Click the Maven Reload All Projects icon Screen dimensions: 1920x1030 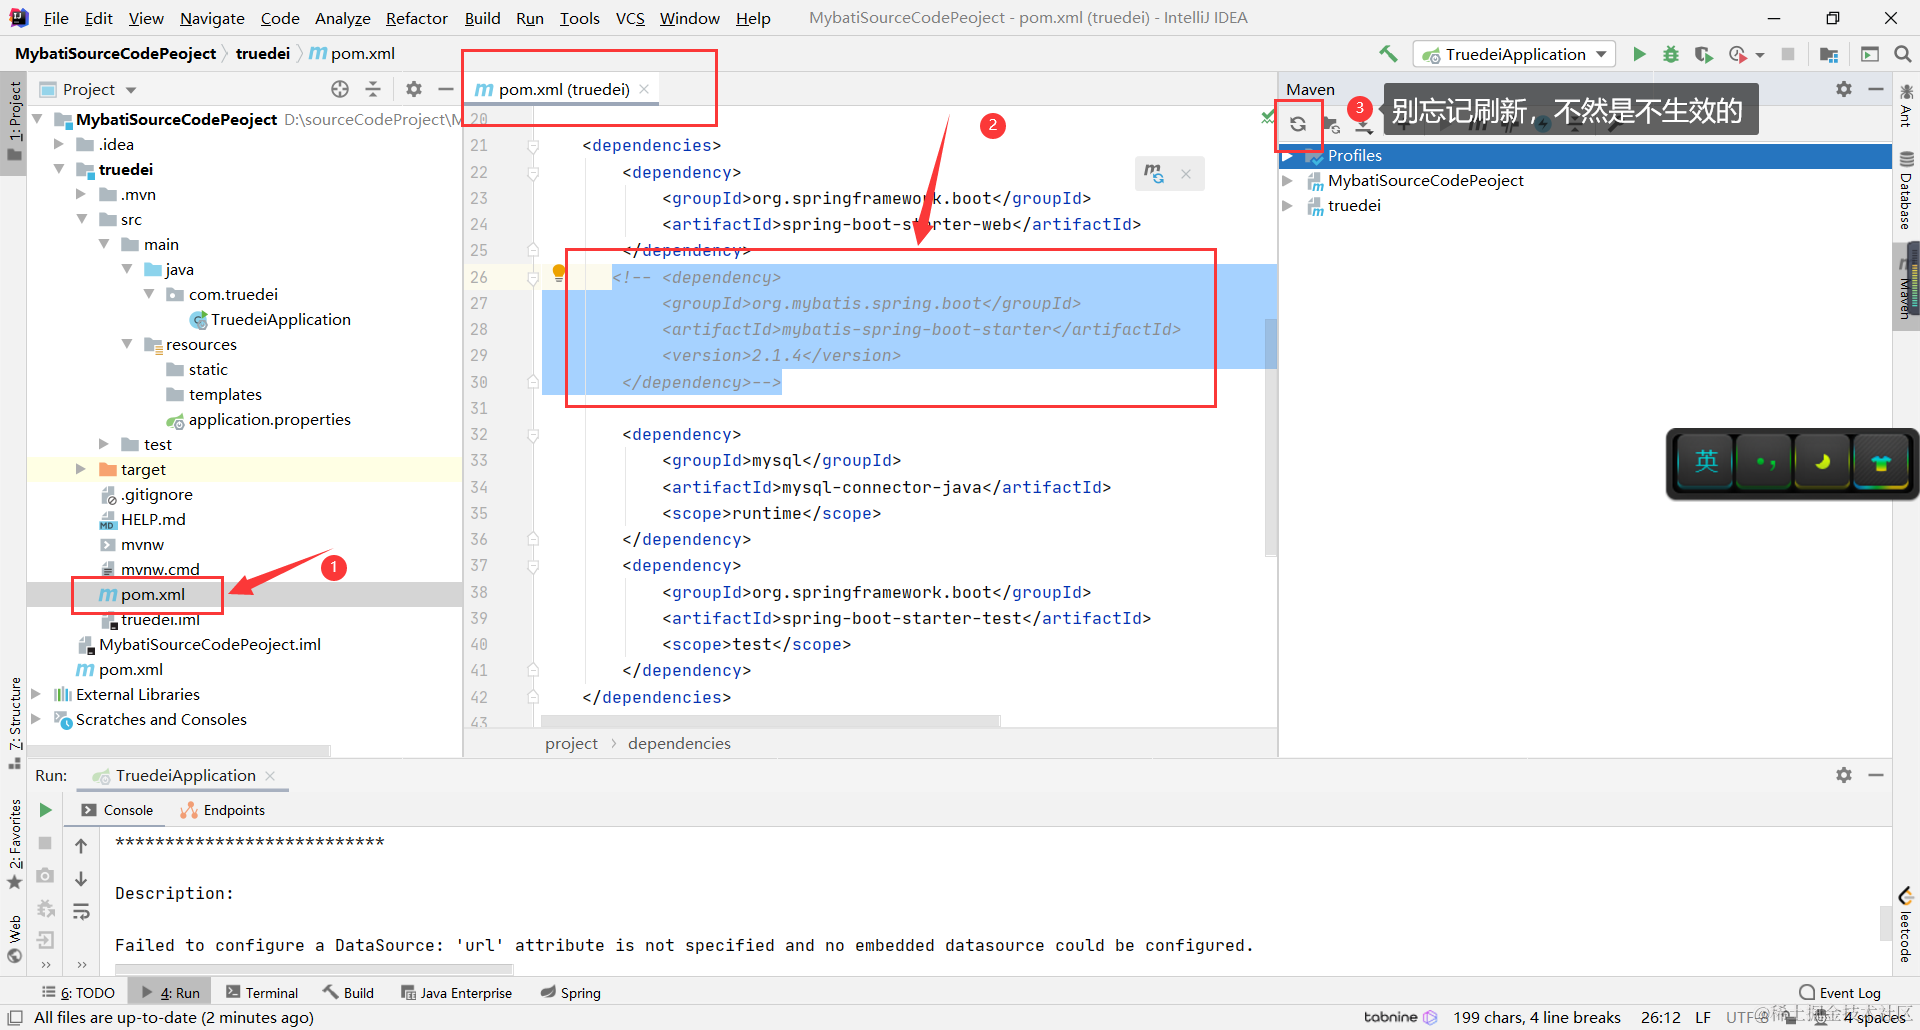(1298, 124)
